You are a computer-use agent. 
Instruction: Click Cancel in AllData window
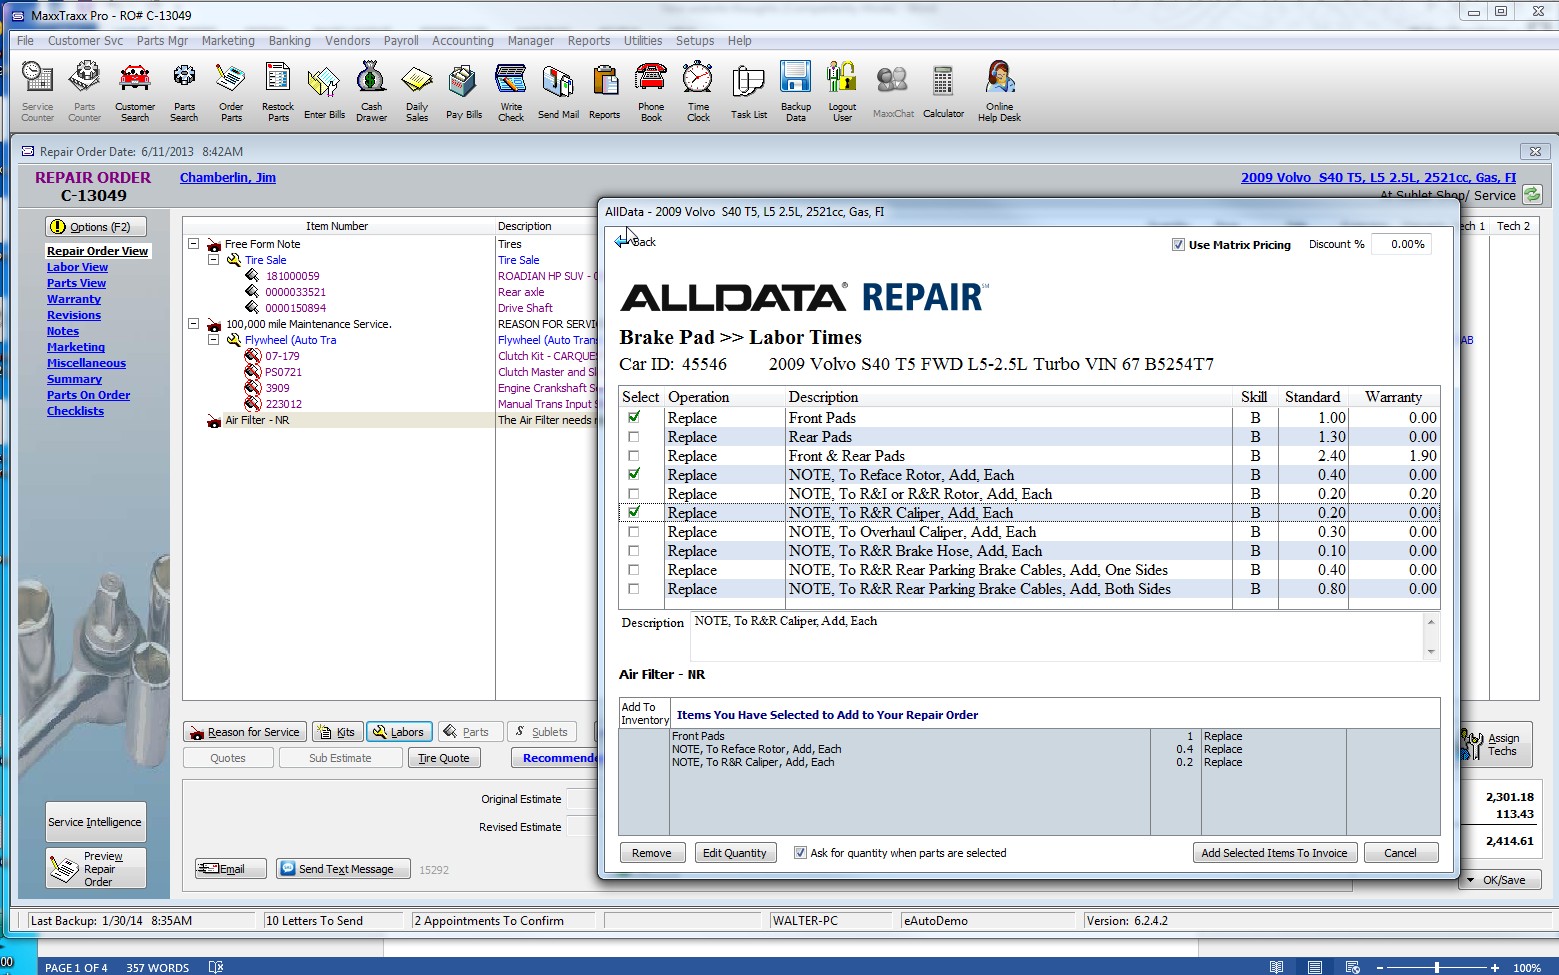tap(1400, 853)
